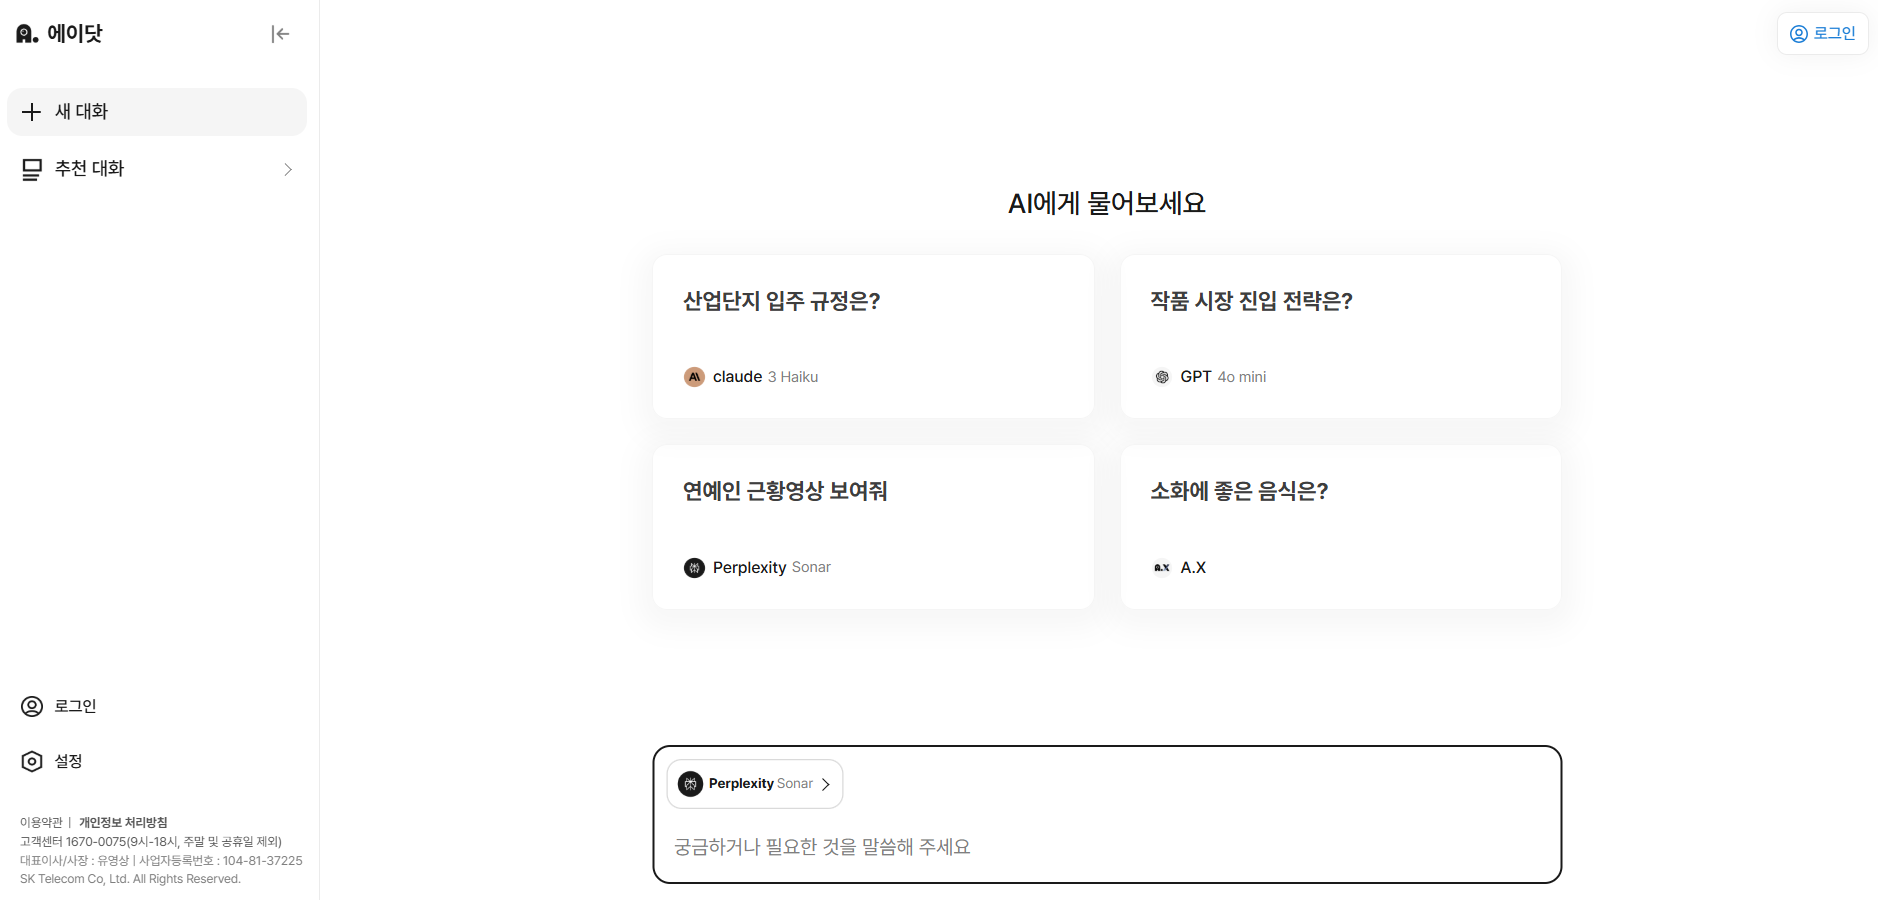Collapse the sidebar with the arrow icon

[x=281, y=33]
